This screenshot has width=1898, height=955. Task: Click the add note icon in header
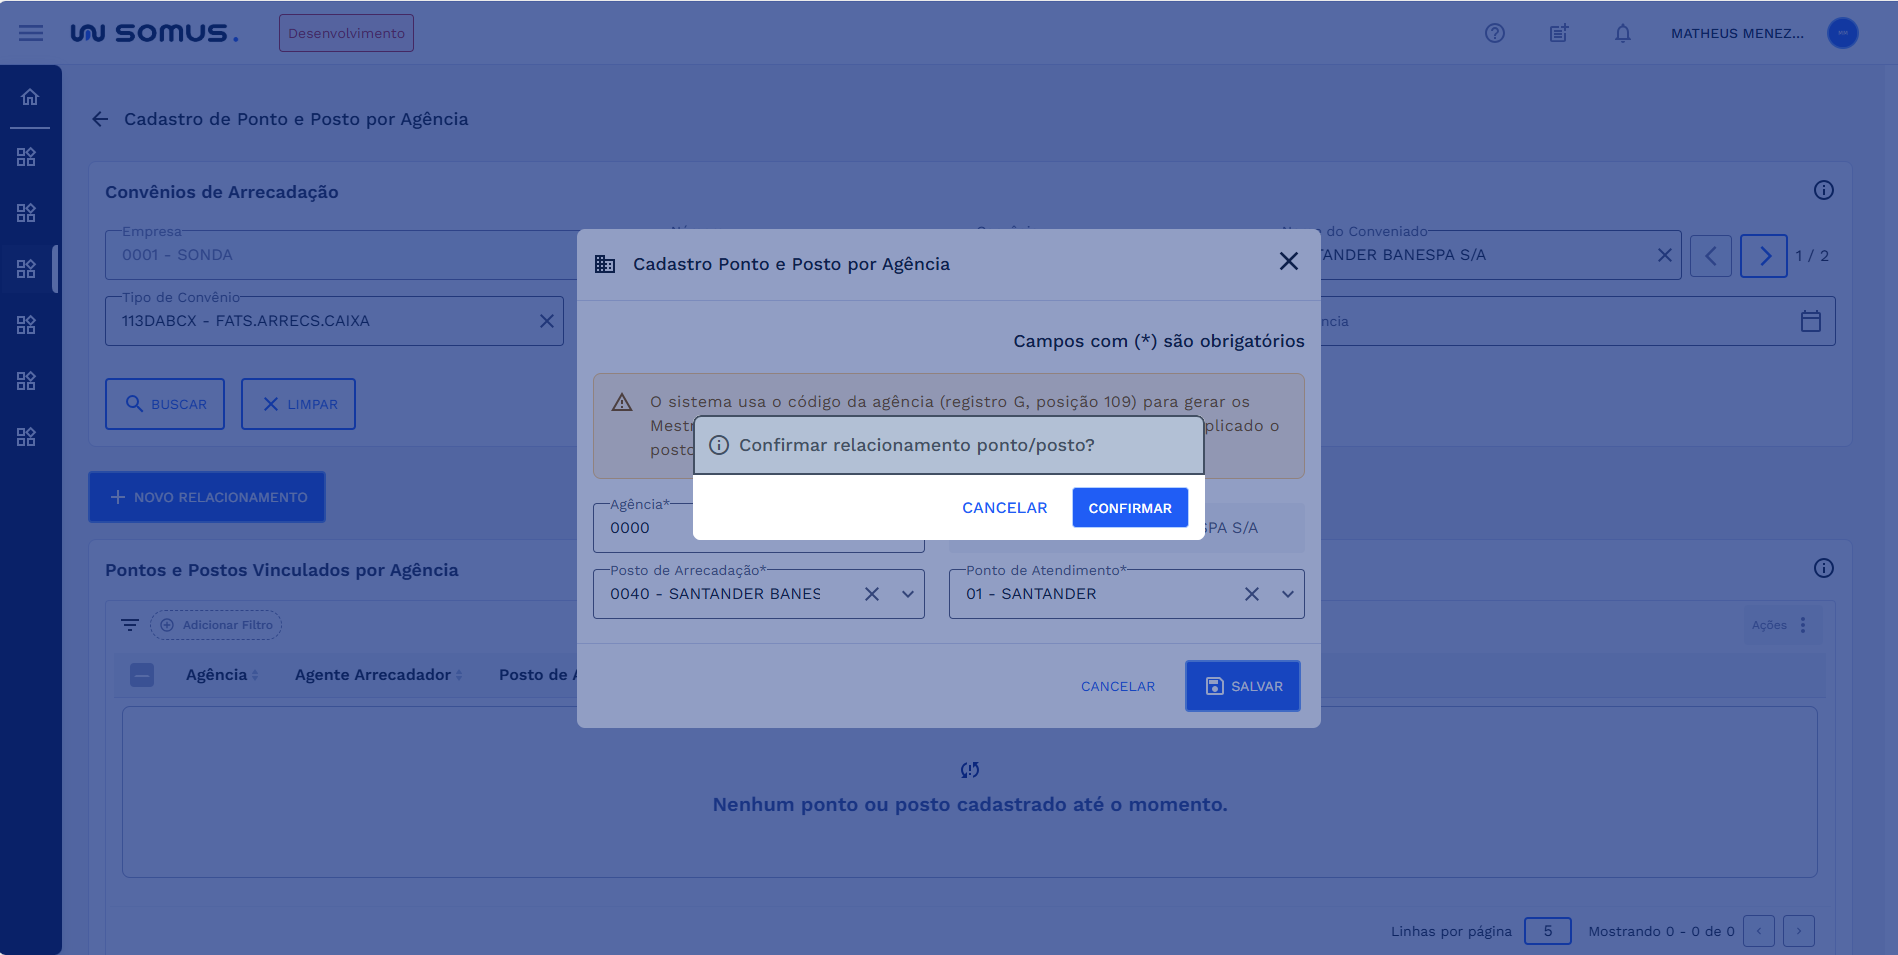point(1558,33)
